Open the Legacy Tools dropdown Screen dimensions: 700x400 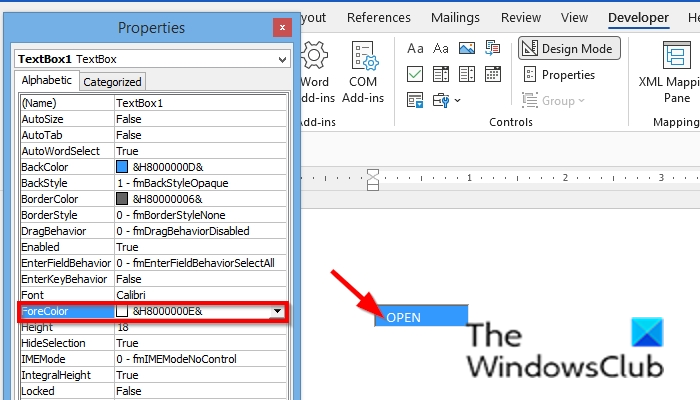pyautogui.click(x=446, y=100)
